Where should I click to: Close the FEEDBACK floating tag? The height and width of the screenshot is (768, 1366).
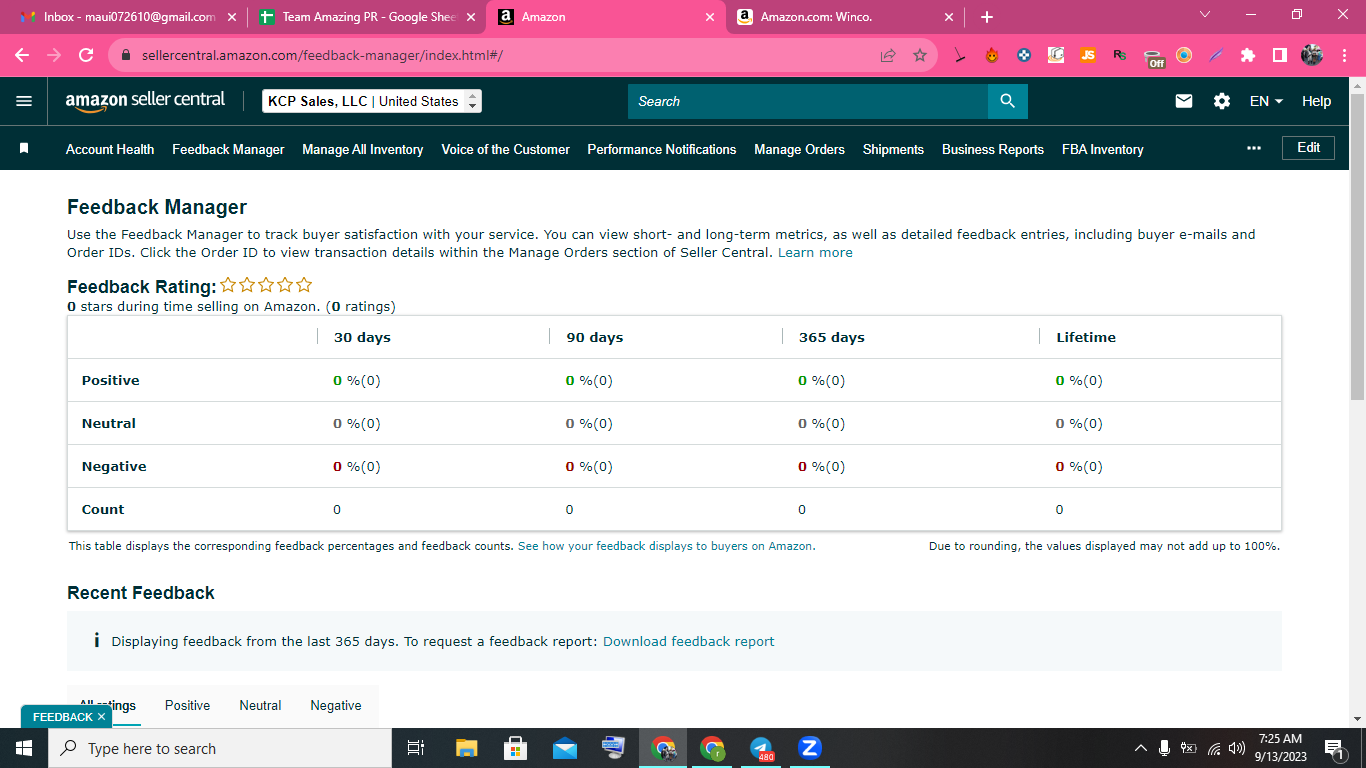point(101,717)
